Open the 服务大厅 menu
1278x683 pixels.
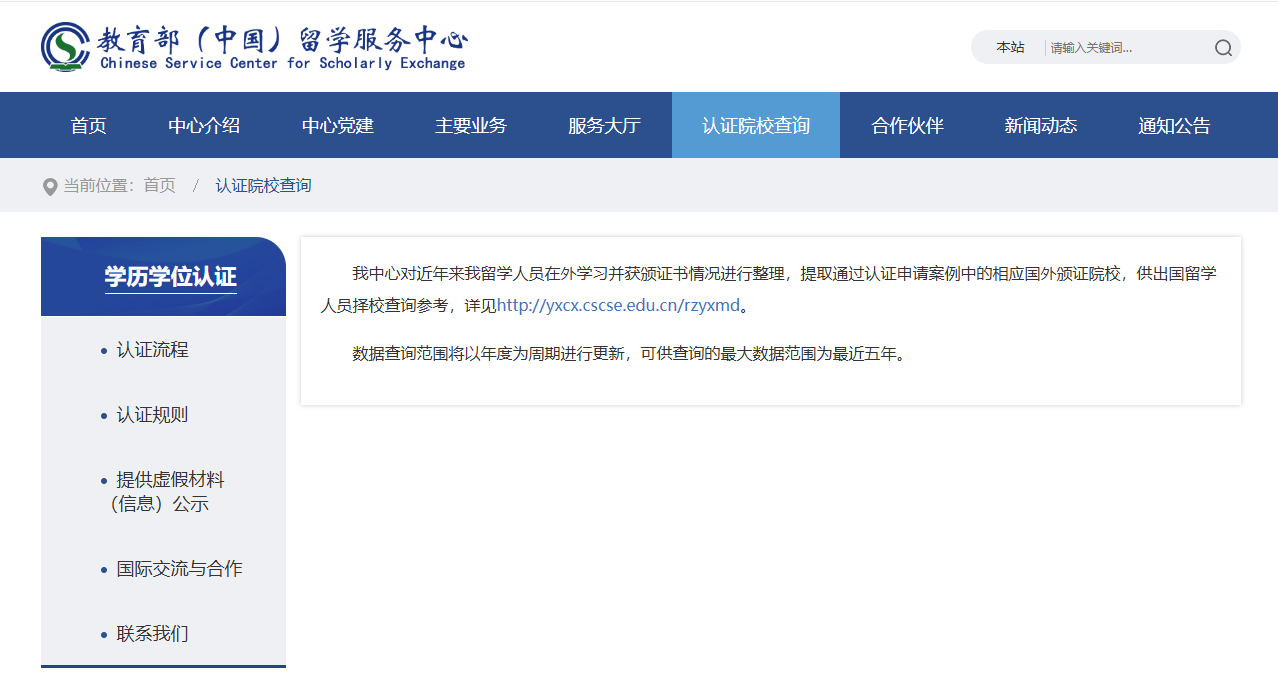click(604, 124)
